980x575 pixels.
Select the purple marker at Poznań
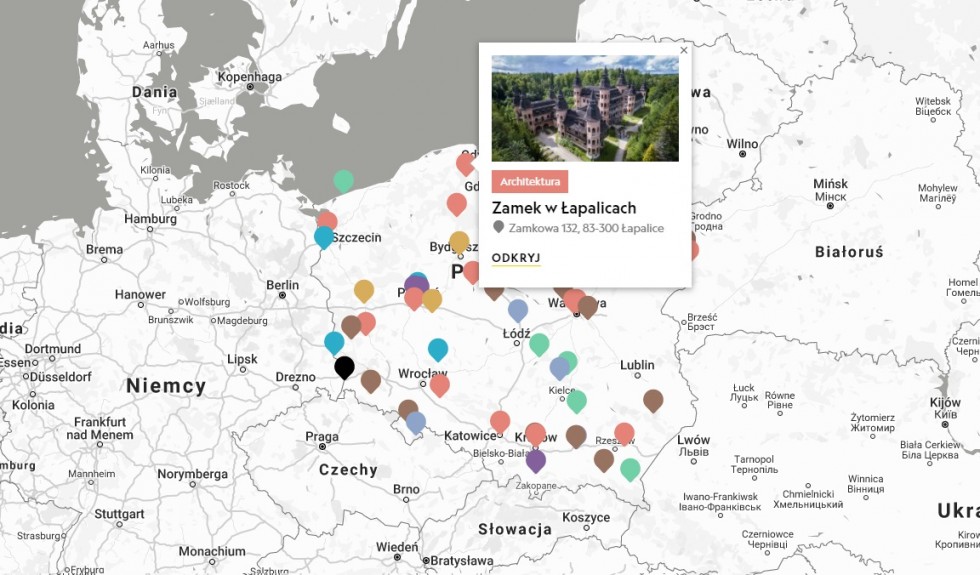(x=416, y=285)
